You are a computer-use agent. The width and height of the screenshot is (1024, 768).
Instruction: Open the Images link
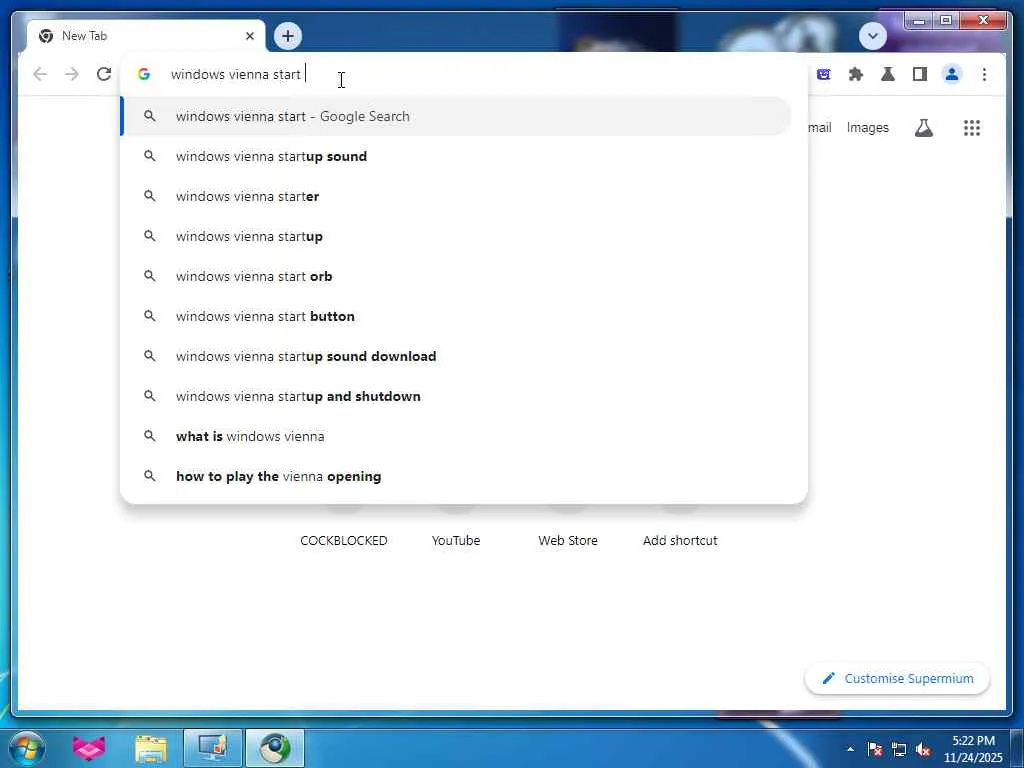pyautogui.click(x=867, y=128)
